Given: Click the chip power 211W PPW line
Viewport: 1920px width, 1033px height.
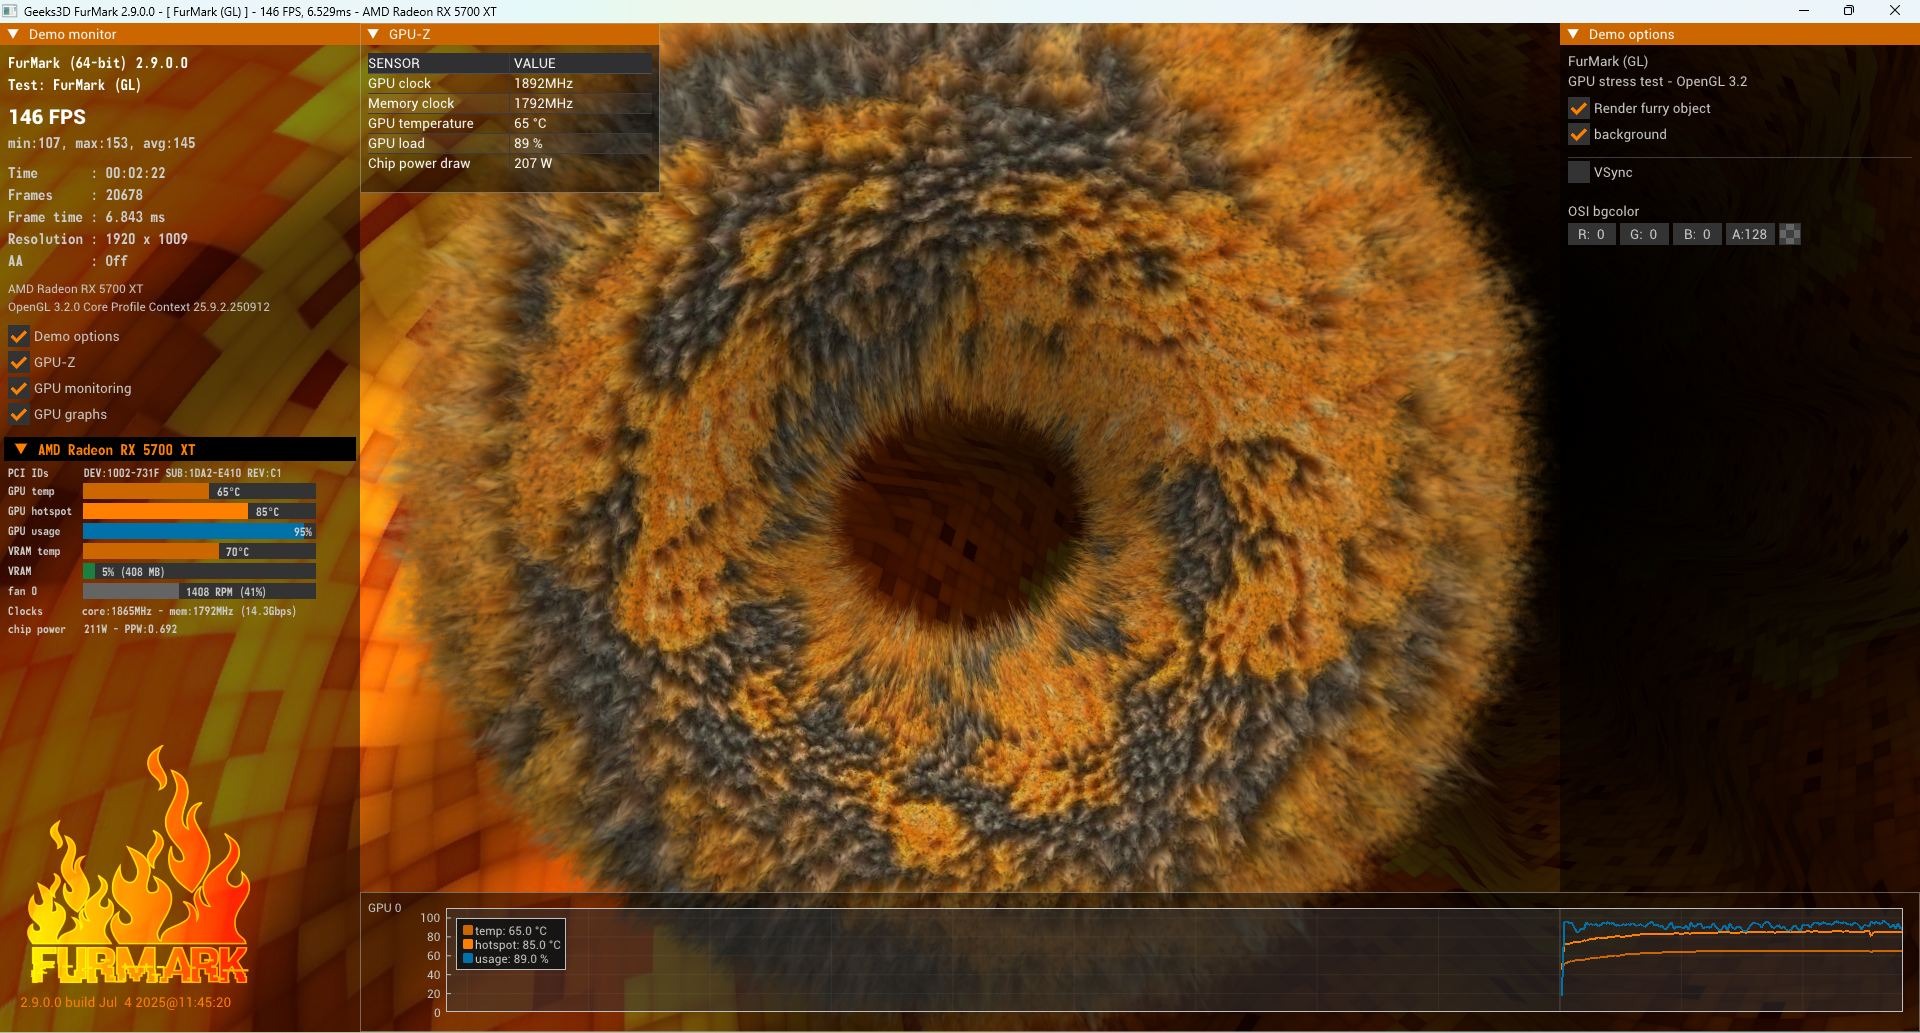Looking at the screenshot, I should [93, 629].
